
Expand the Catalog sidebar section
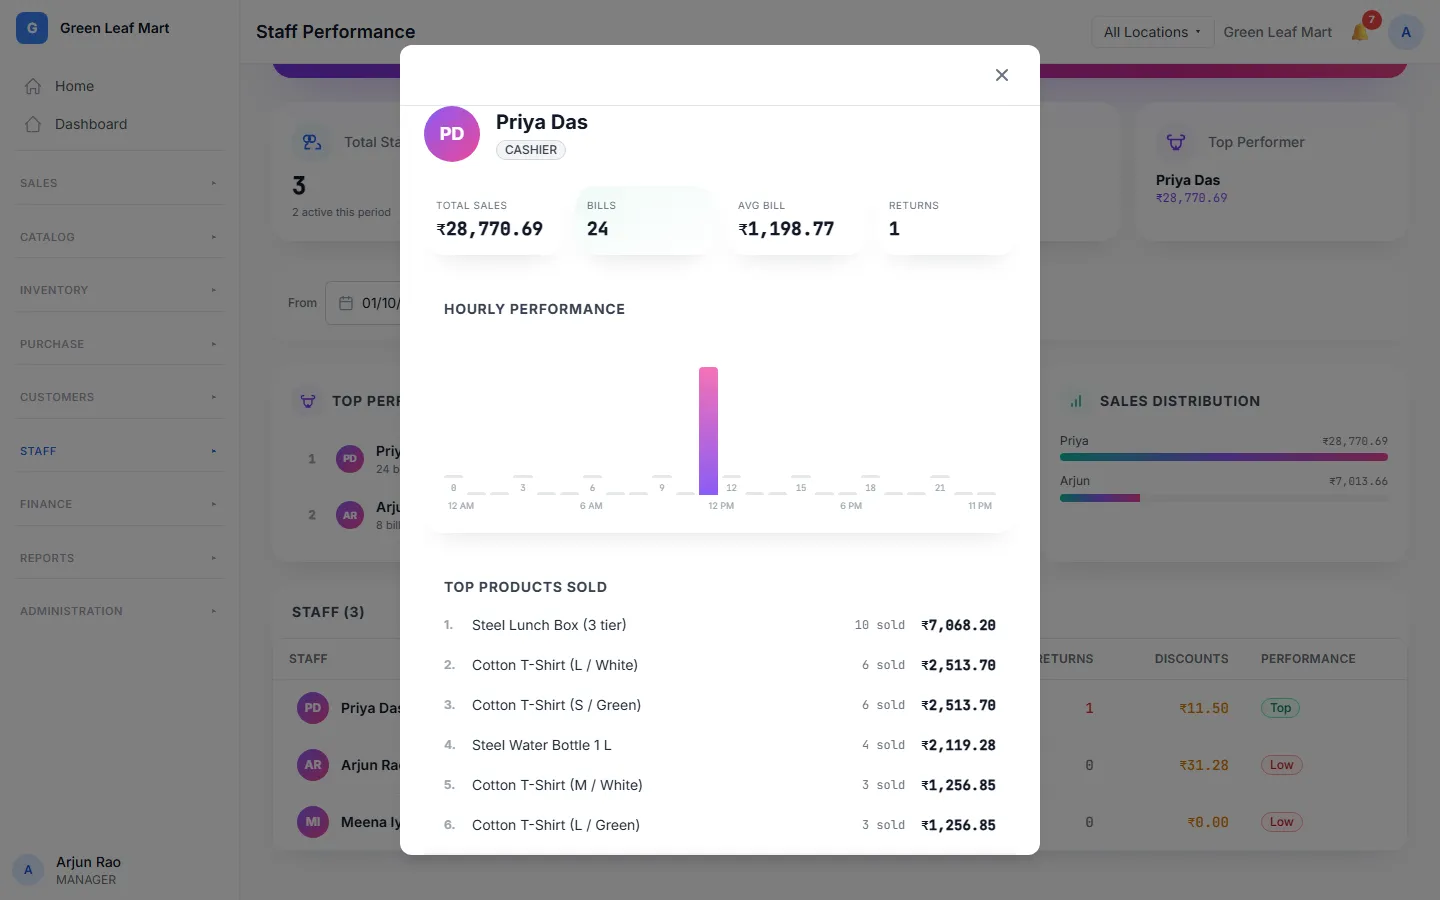click(120, 237)
